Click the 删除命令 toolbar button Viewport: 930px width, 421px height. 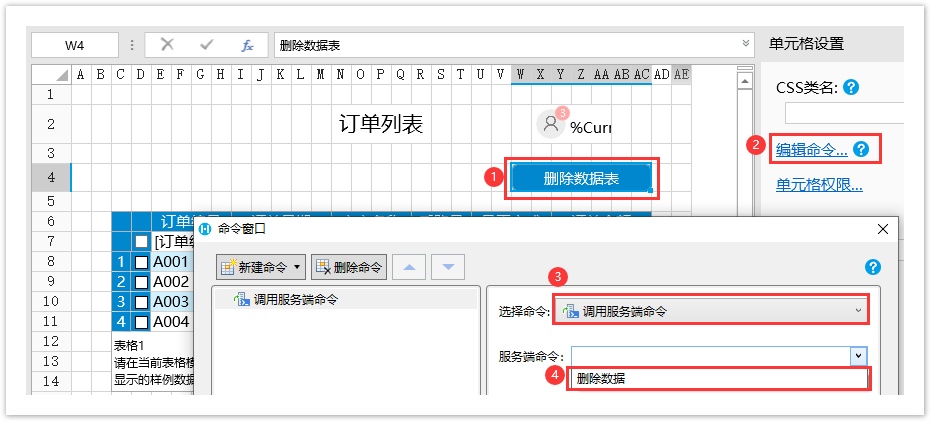349,267
